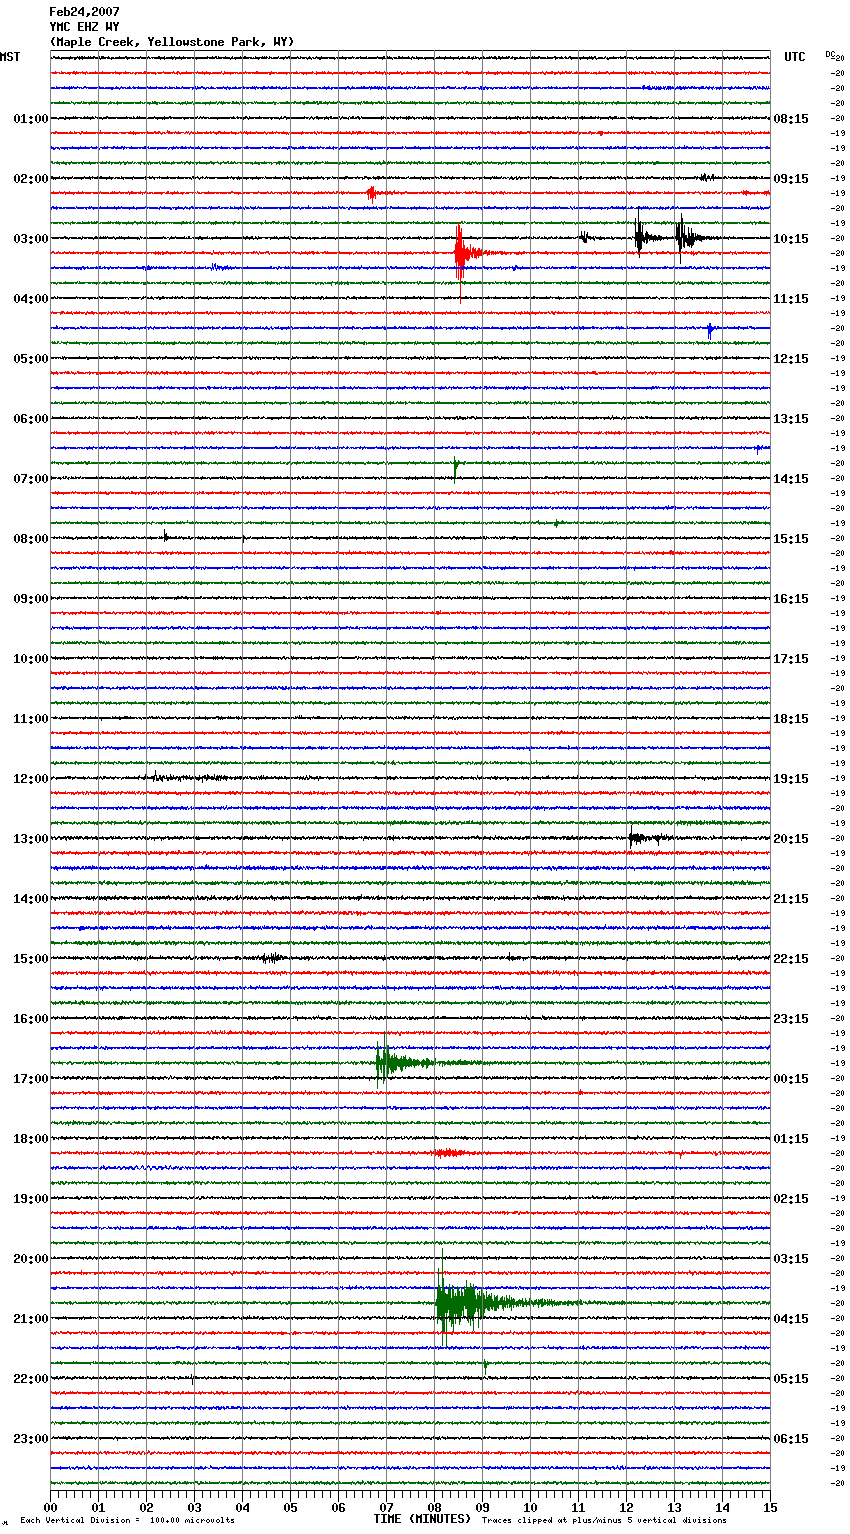
Task: Select the 02:00 MST time label
Action: tap(31, 178)
